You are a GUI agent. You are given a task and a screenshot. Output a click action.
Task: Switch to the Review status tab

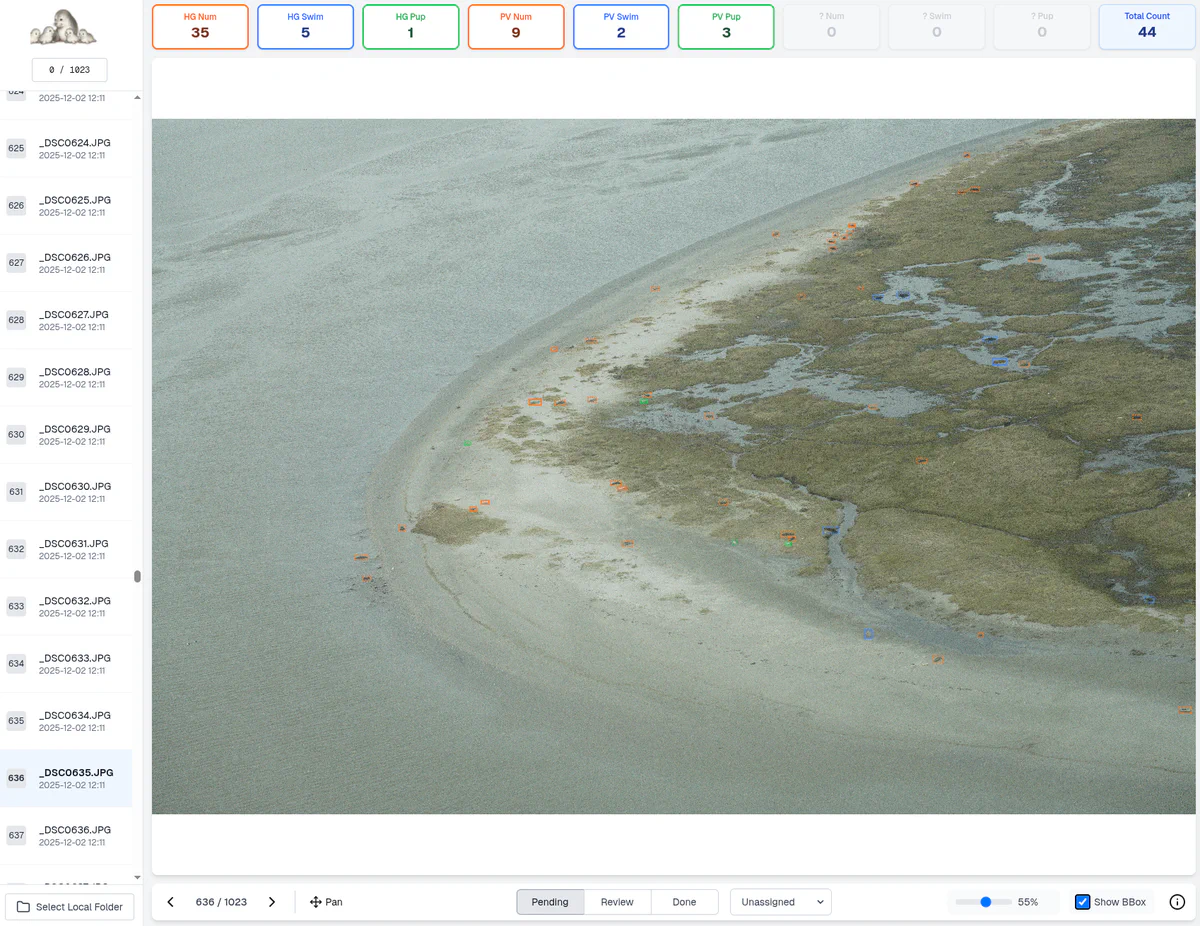(x=617, y=901)
